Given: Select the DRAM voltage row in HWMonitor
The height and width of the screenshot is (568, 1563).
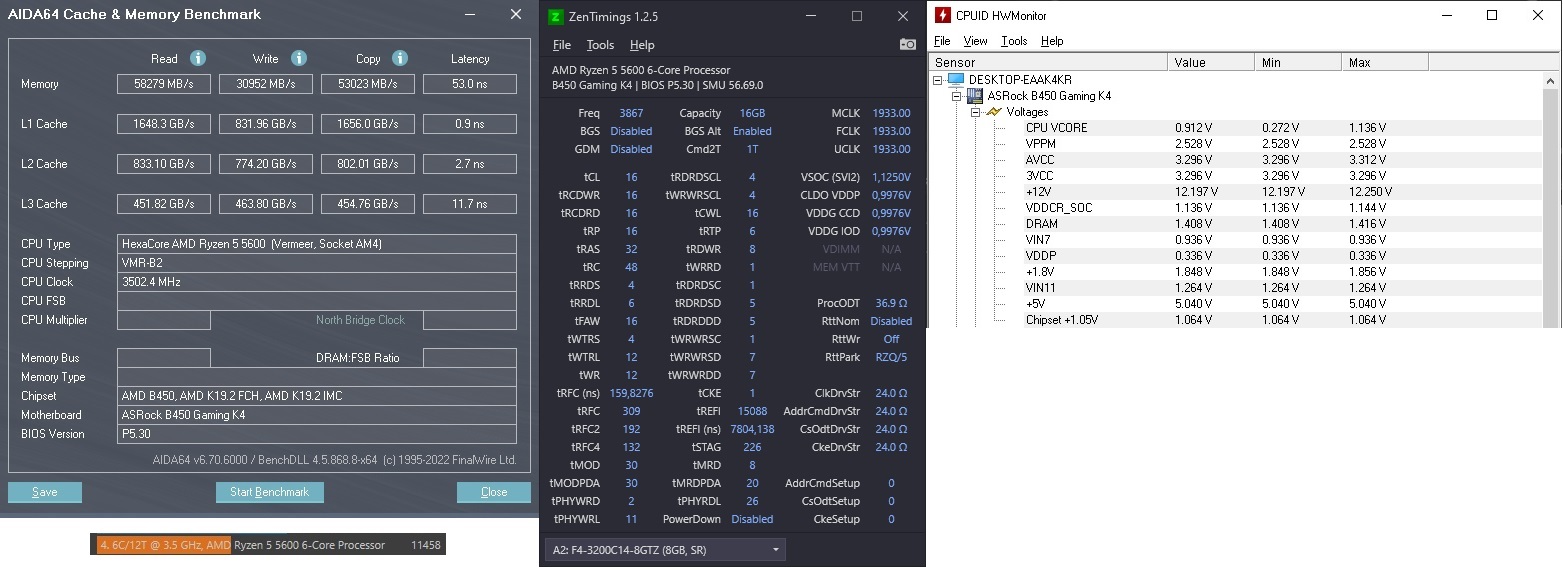Looking at the screenshot, I should (x=1235, y=224).
